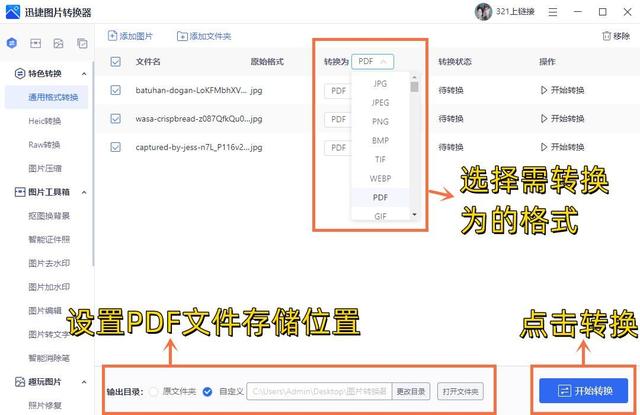Click the format list scroll-up arrow
The width and height of the screenshot is (640, 415).
(x=414, y=77)
